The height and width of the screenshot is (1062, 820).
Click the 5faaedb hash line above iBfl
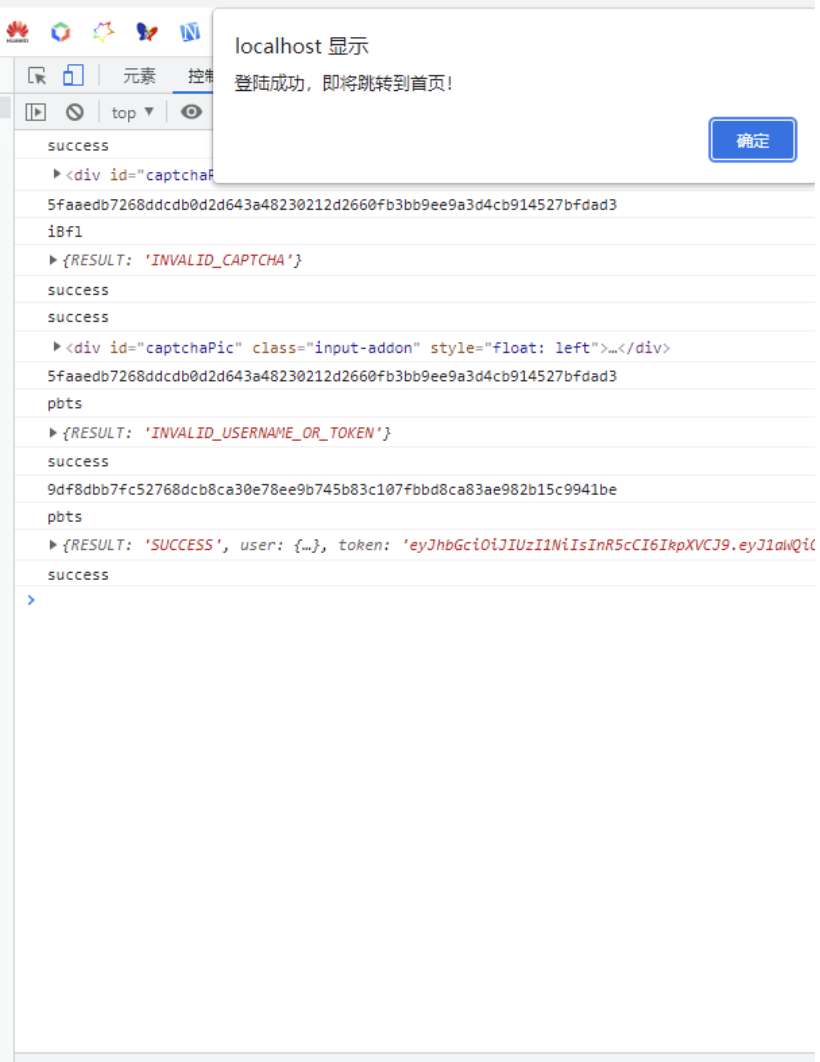[x=332, y=205]
